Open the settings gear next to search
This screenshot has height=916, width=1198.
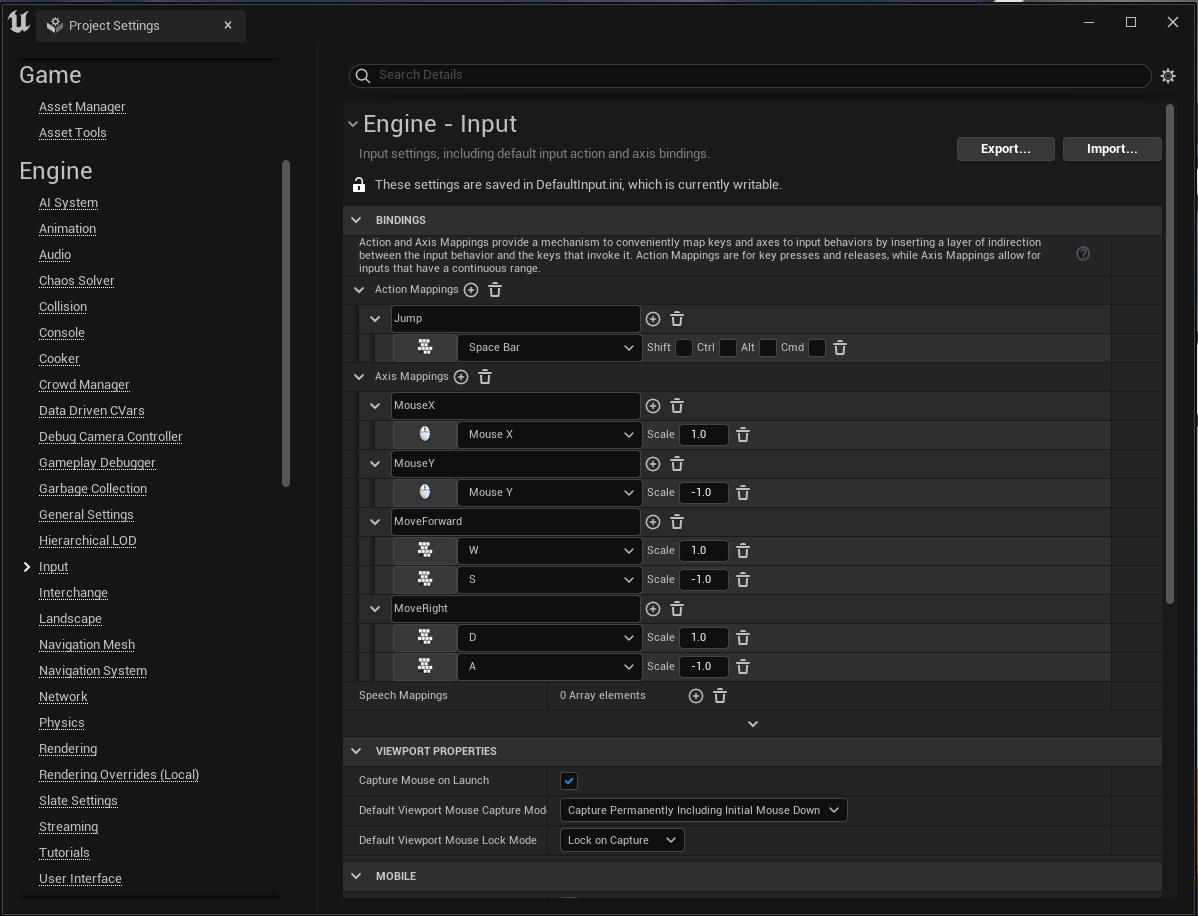point(1168,76)
